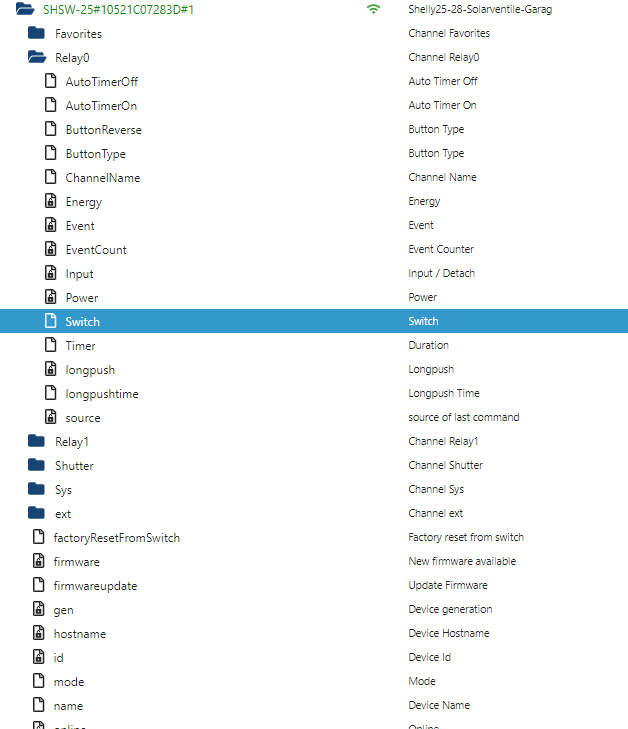Image resolution: width=628 pixels, height=729 pixels.
Task: Select the EventCount state
Action: coord(96,250)
